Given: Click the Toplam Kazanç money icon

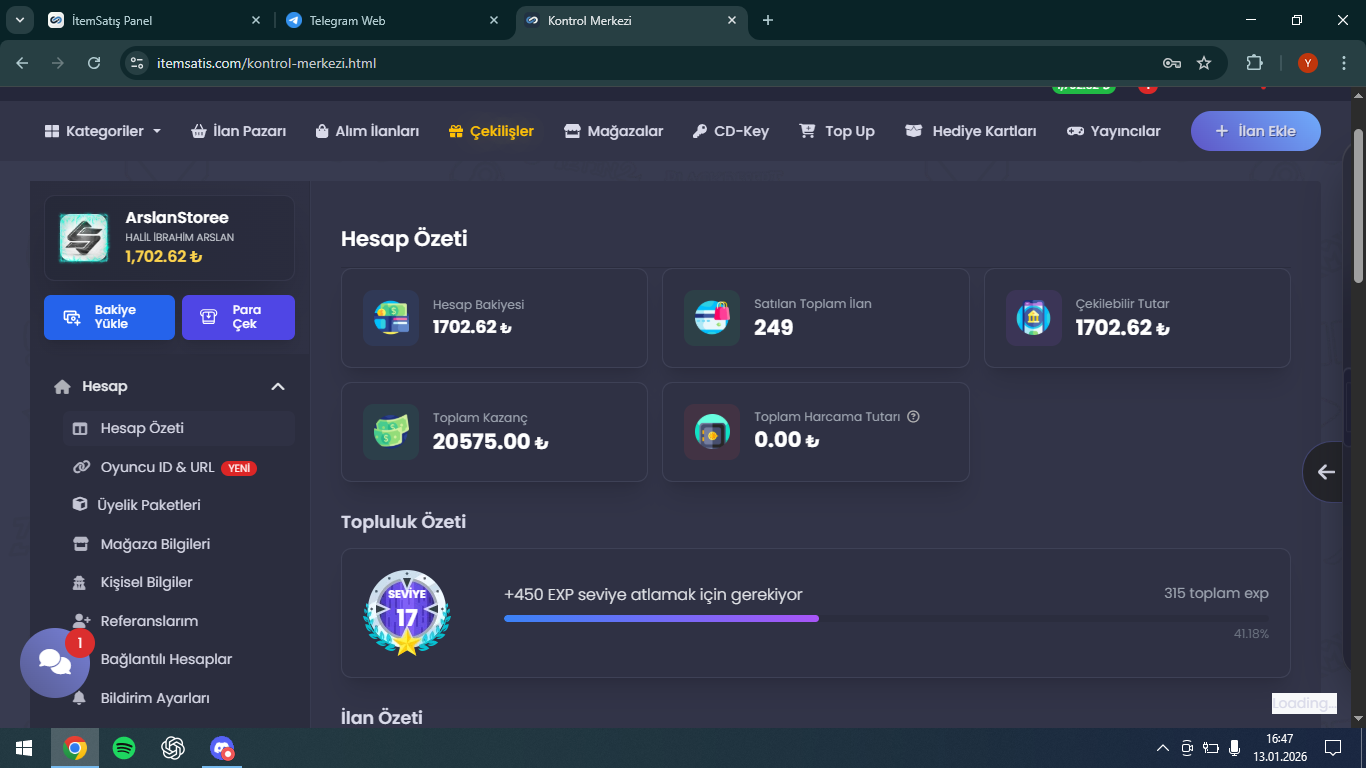Looking at the screenshot, I should pos(391,432).
